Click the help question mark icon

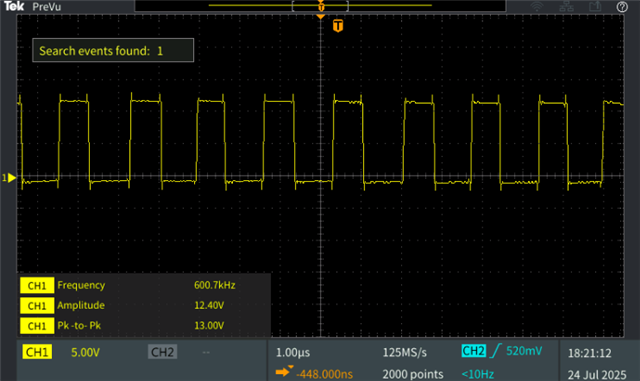tap(622, 7)
